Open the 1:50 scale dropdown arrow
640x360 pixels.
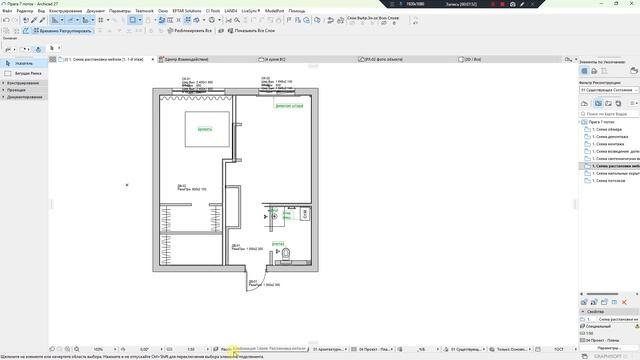pos(208,349)
